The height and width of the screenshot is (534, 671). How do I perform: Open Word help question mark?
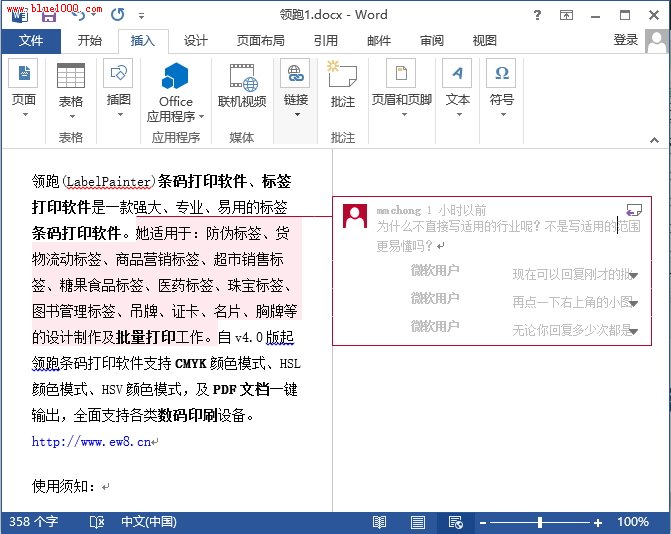click(x=537, y=15)
